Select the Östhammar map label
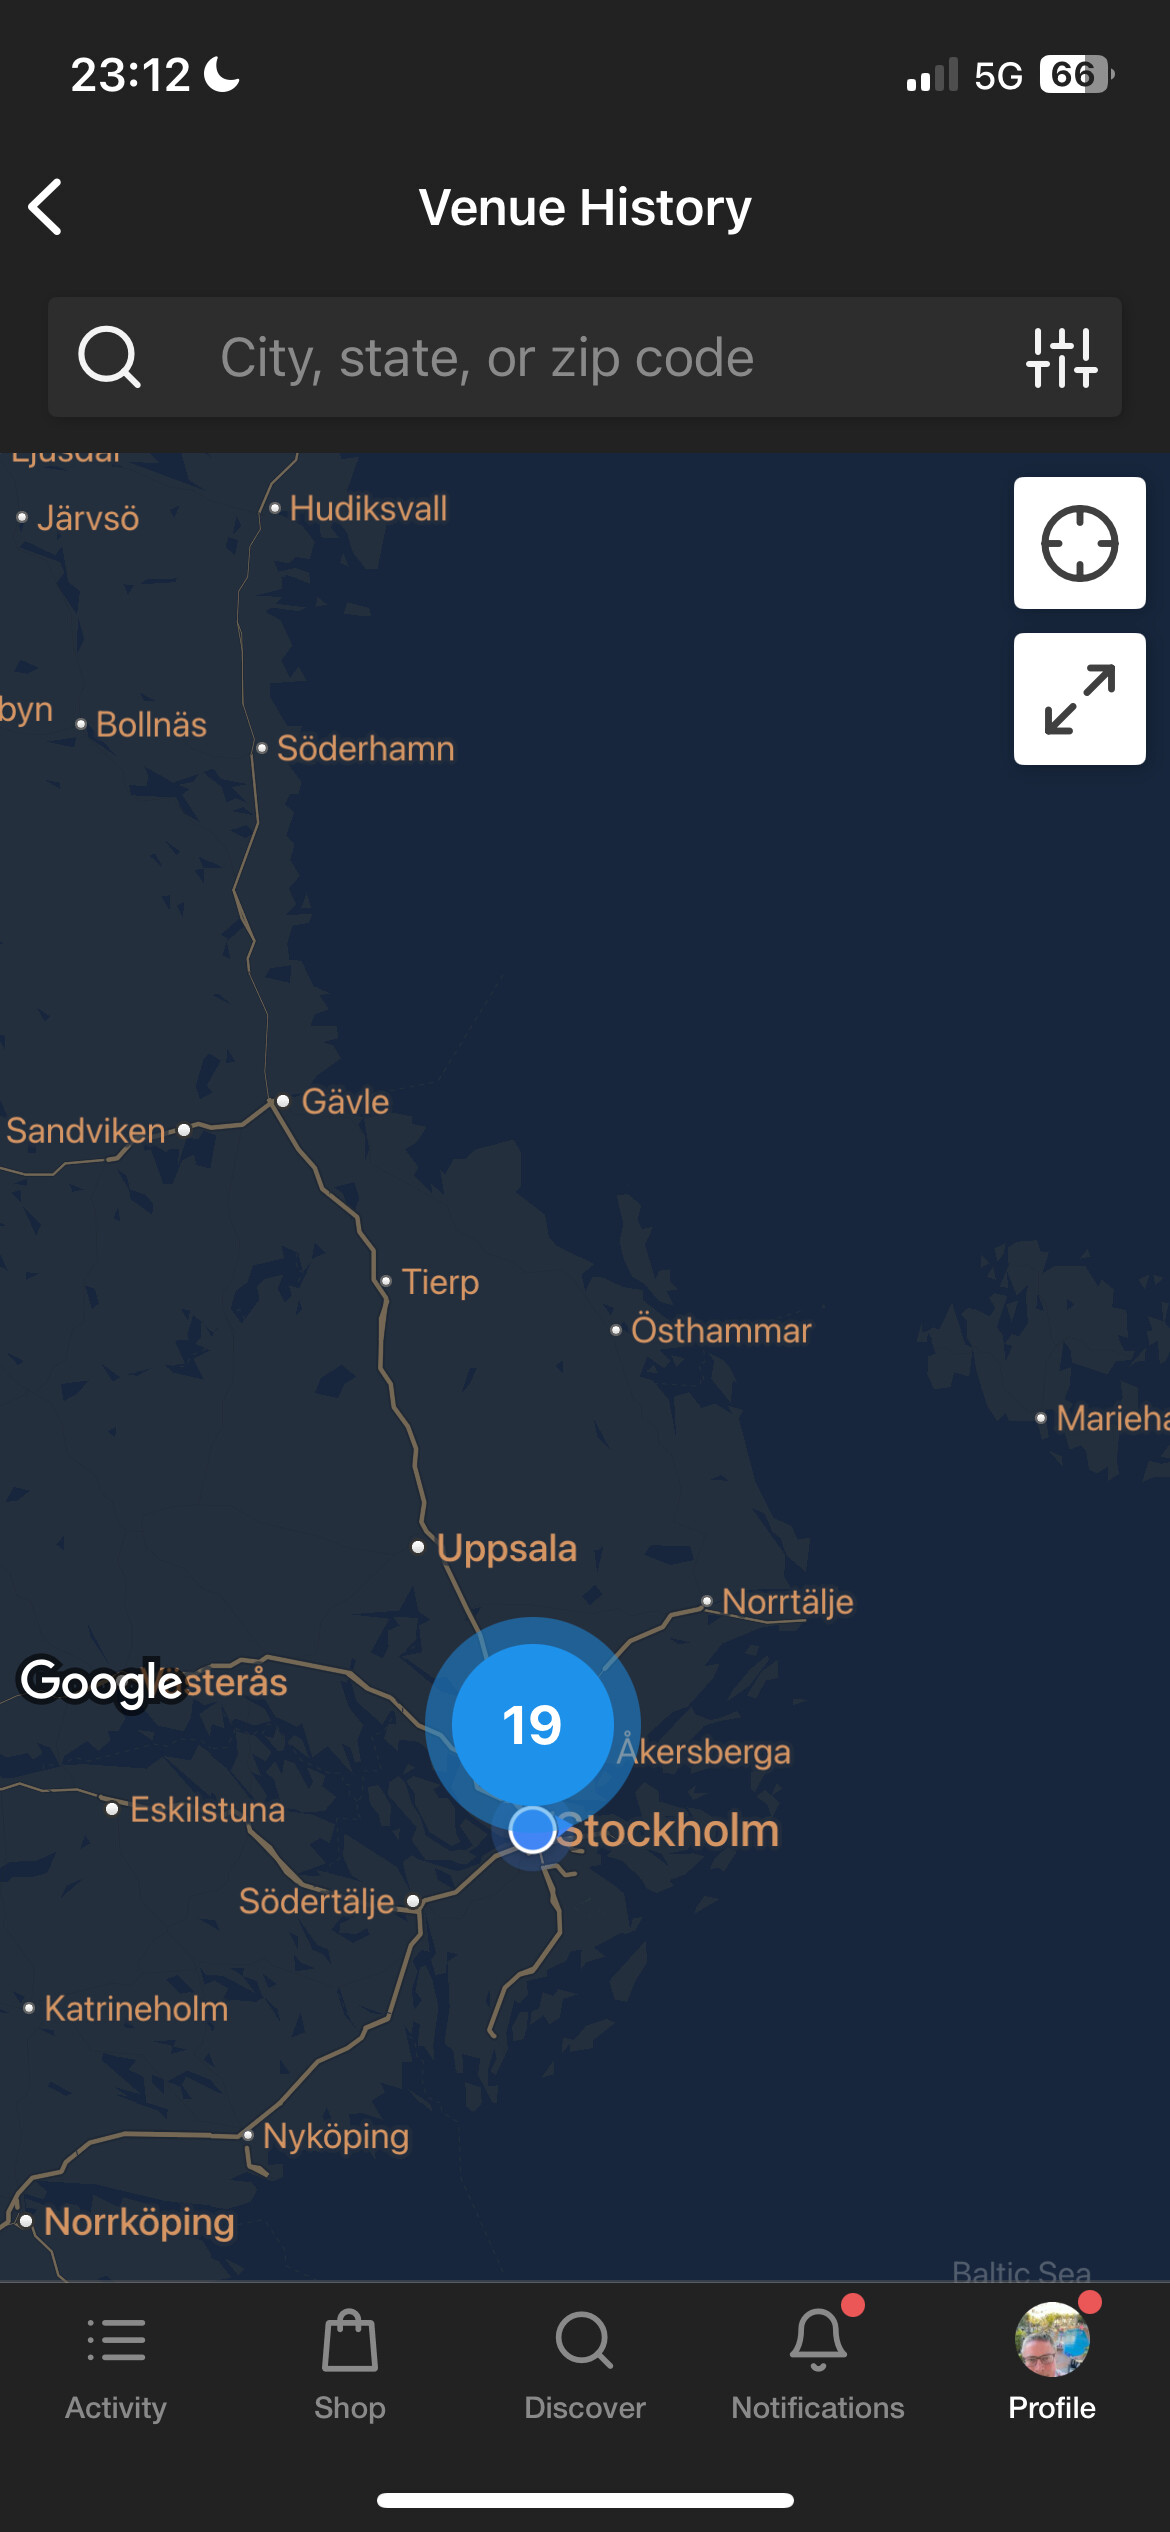1170x2532 pixels. pos(721,1330)
